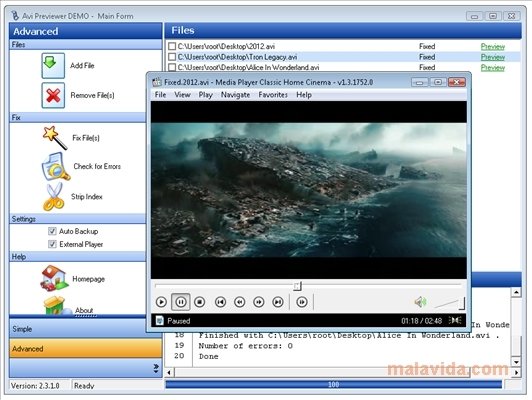
Task: Check the box for Alice In Wonderland.avi
Action: (x=172, y=67)
